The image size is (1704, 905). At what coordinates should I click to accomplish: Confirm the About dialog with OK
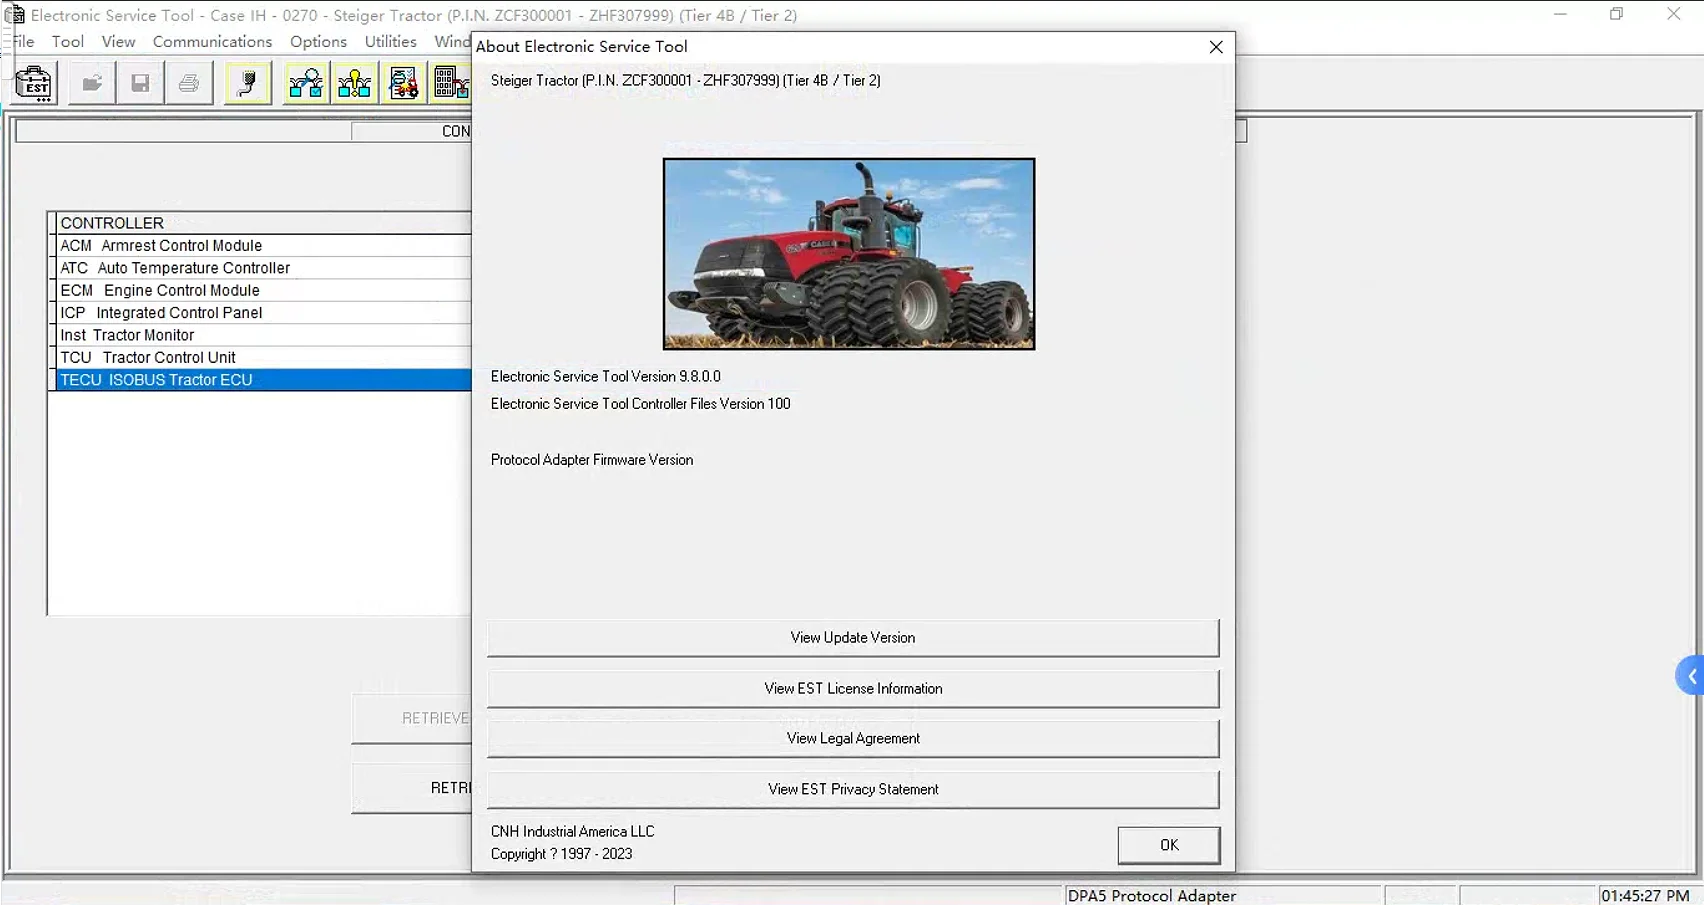pyautogui.click(x=1169, y=845)
